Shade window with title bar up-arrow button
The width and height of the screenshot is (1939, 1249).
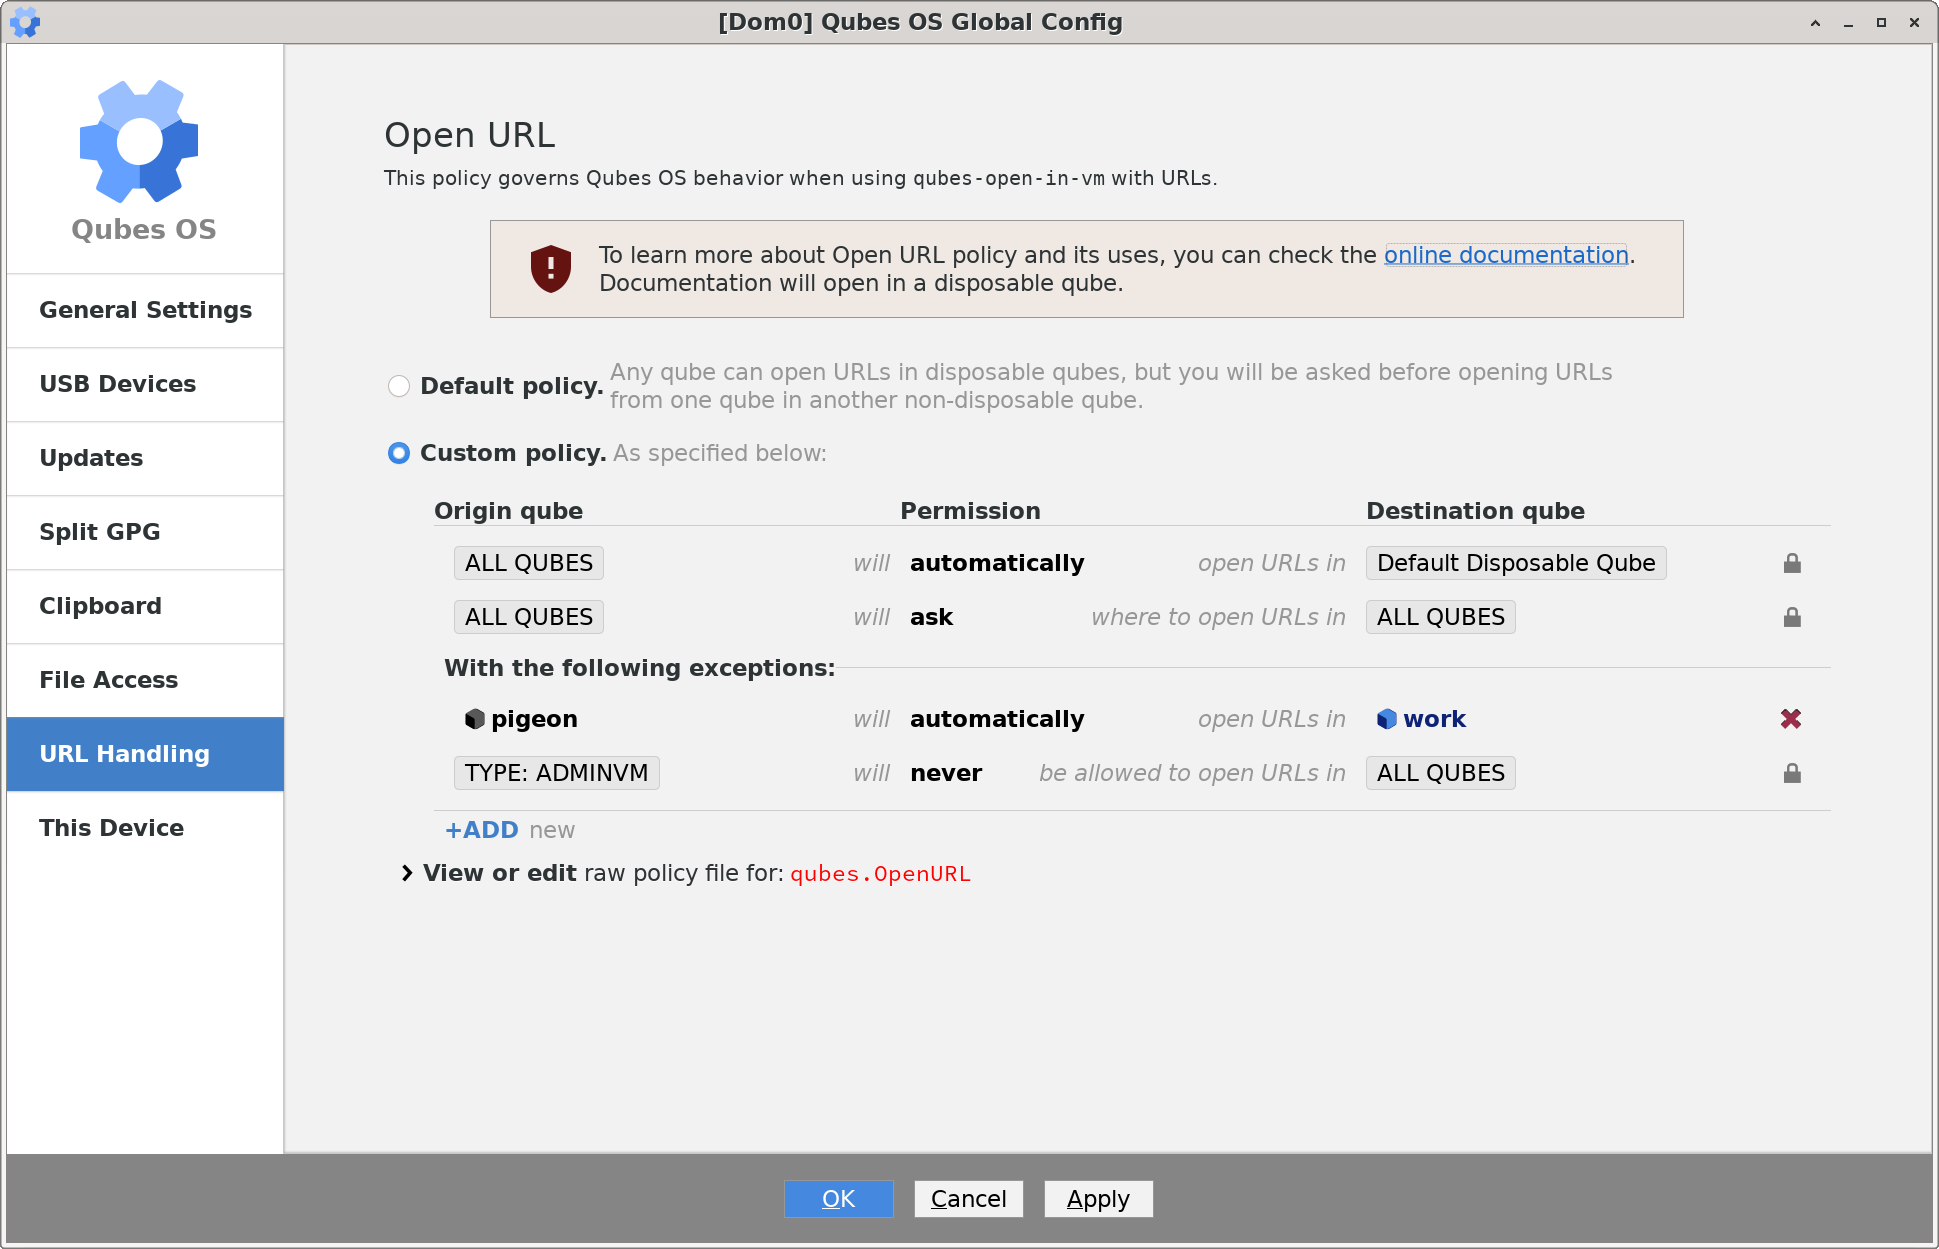click(x=1815, y=22)
